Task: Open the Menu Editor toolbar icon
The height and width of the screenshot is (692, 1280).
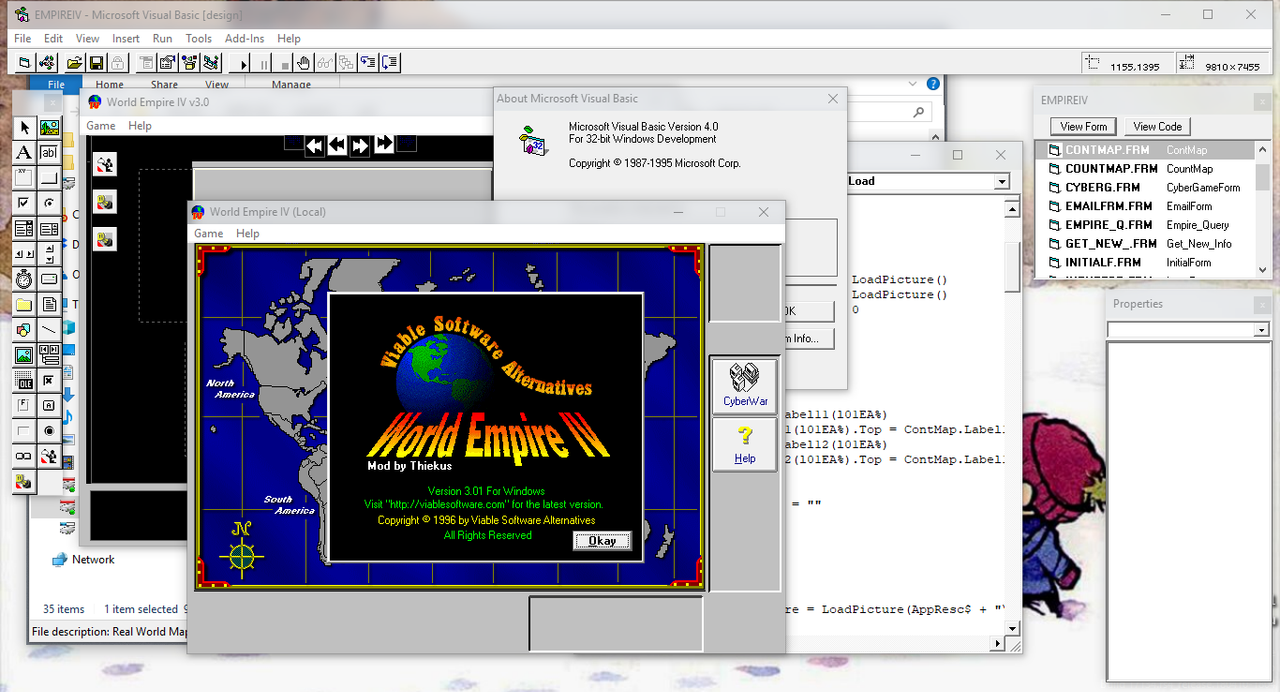Action: pos(145,63)
